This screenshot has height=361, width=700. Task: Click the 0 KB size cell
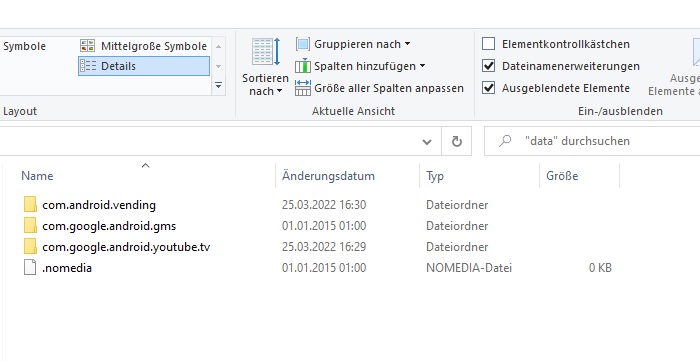tap(600, 268)
